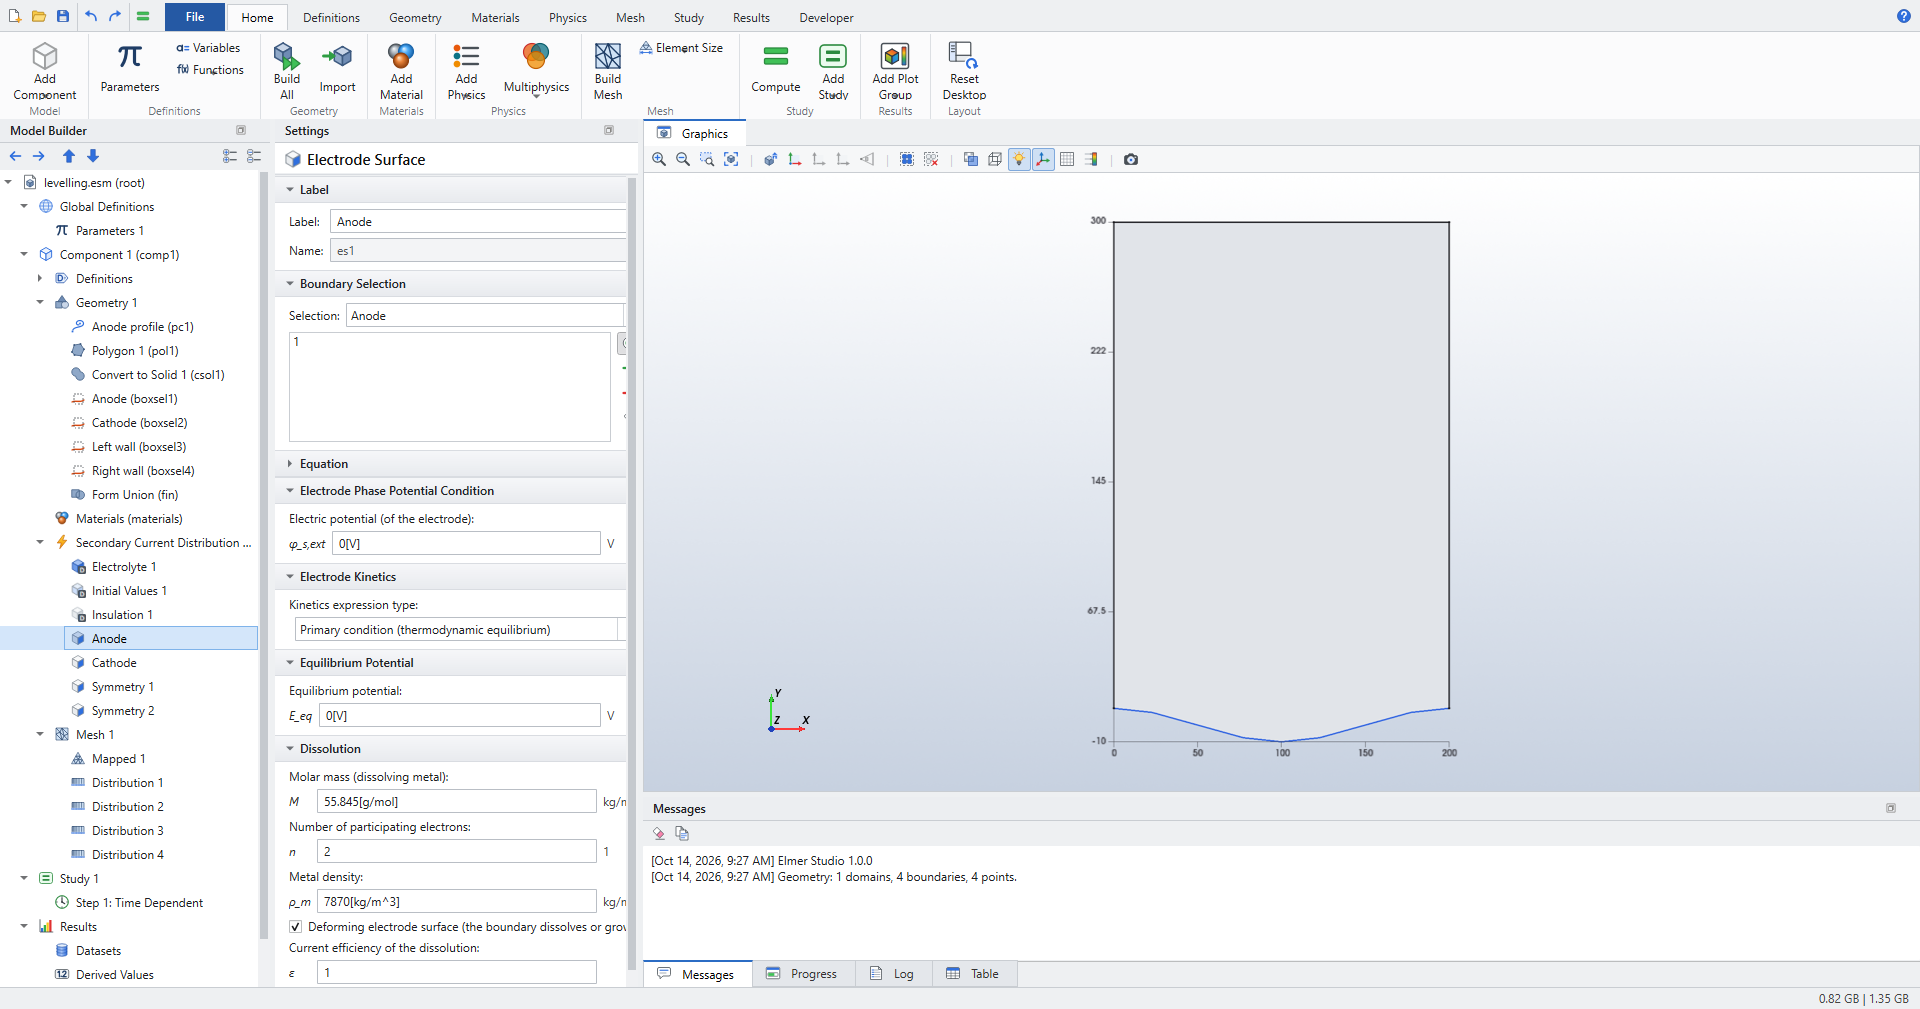The height and width of the screenshot is (1009, 1920).
Task: Clear the Messages window with eraser icon
Action: tap(659, 833)
